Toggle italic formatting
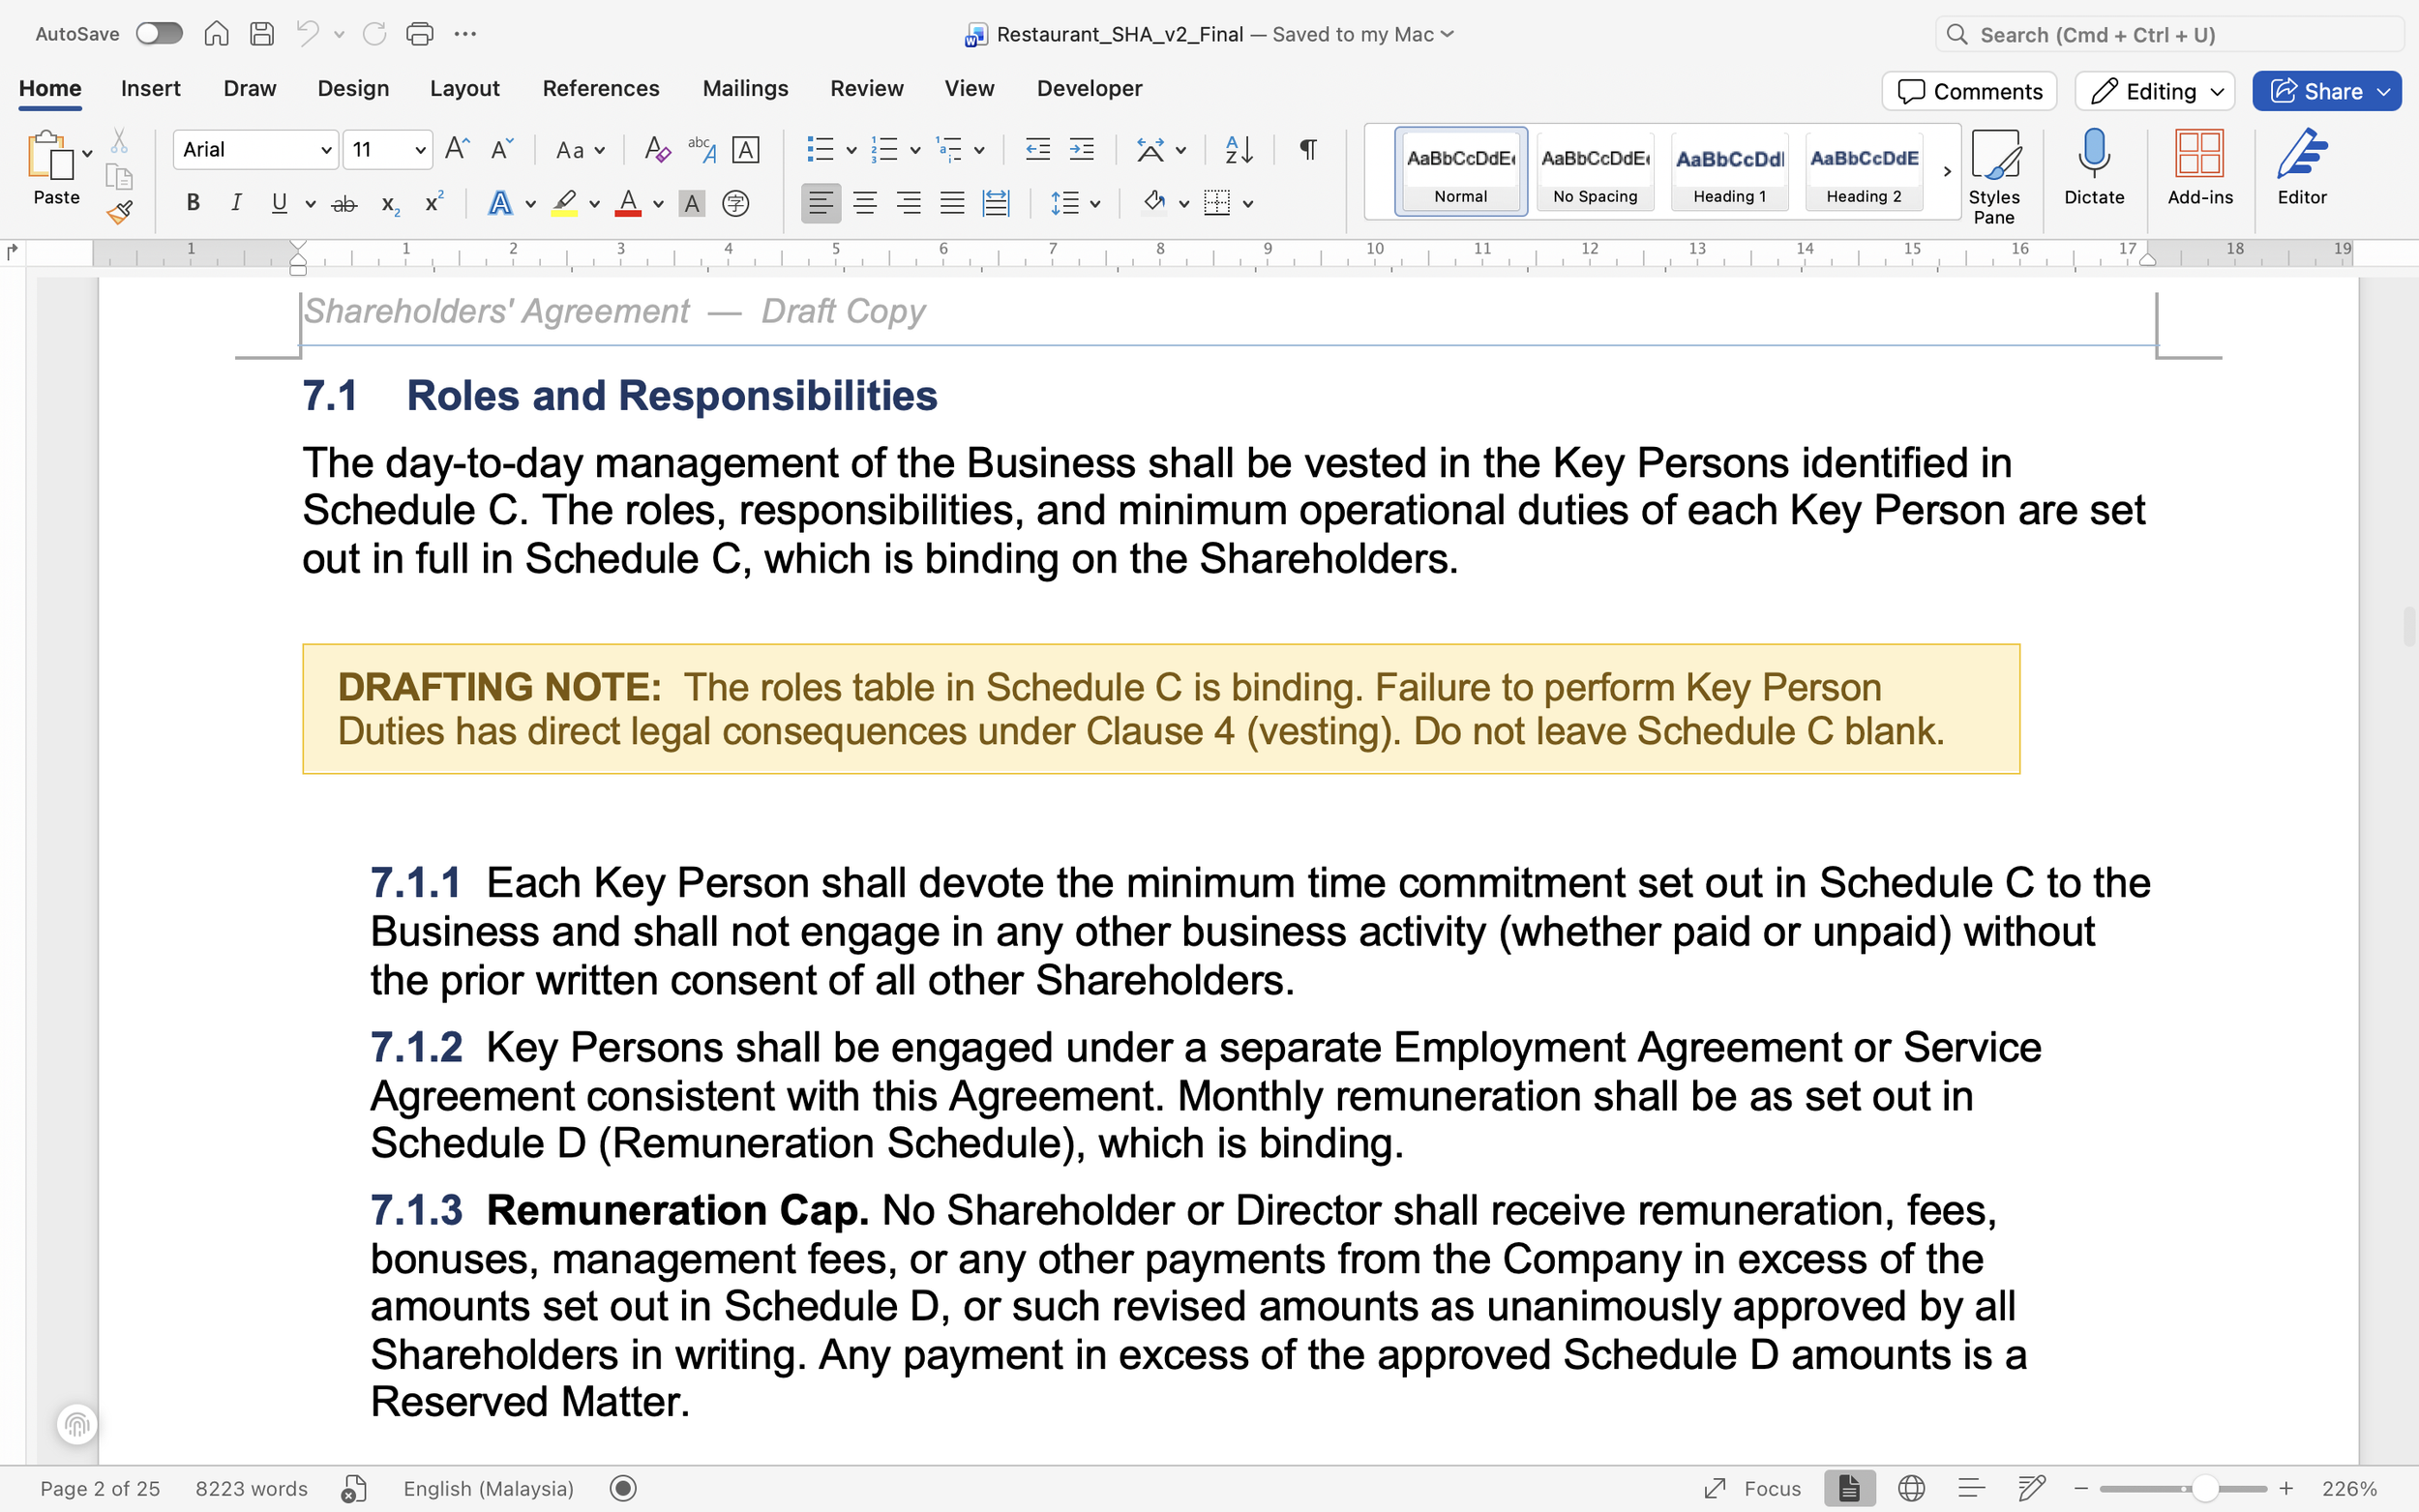This screenshot has height=1512, width=2419. tap(236, 203)
